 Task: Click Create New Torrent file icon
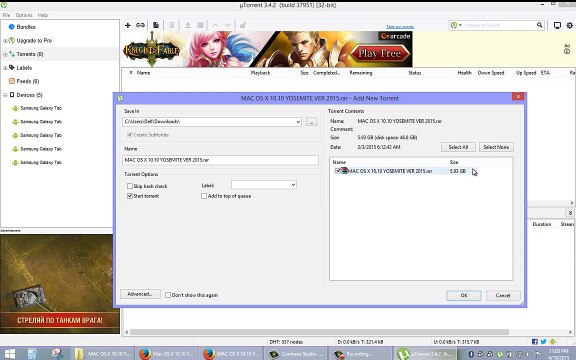tap(156, 25)
